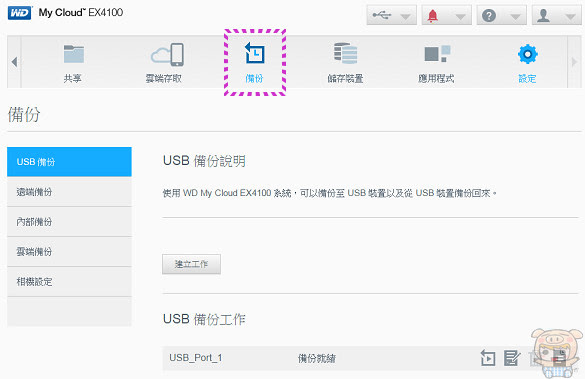This screenshot has width=585, height=379.
Task: Click the USB 備份說明 heading
Action: point(204,161)
